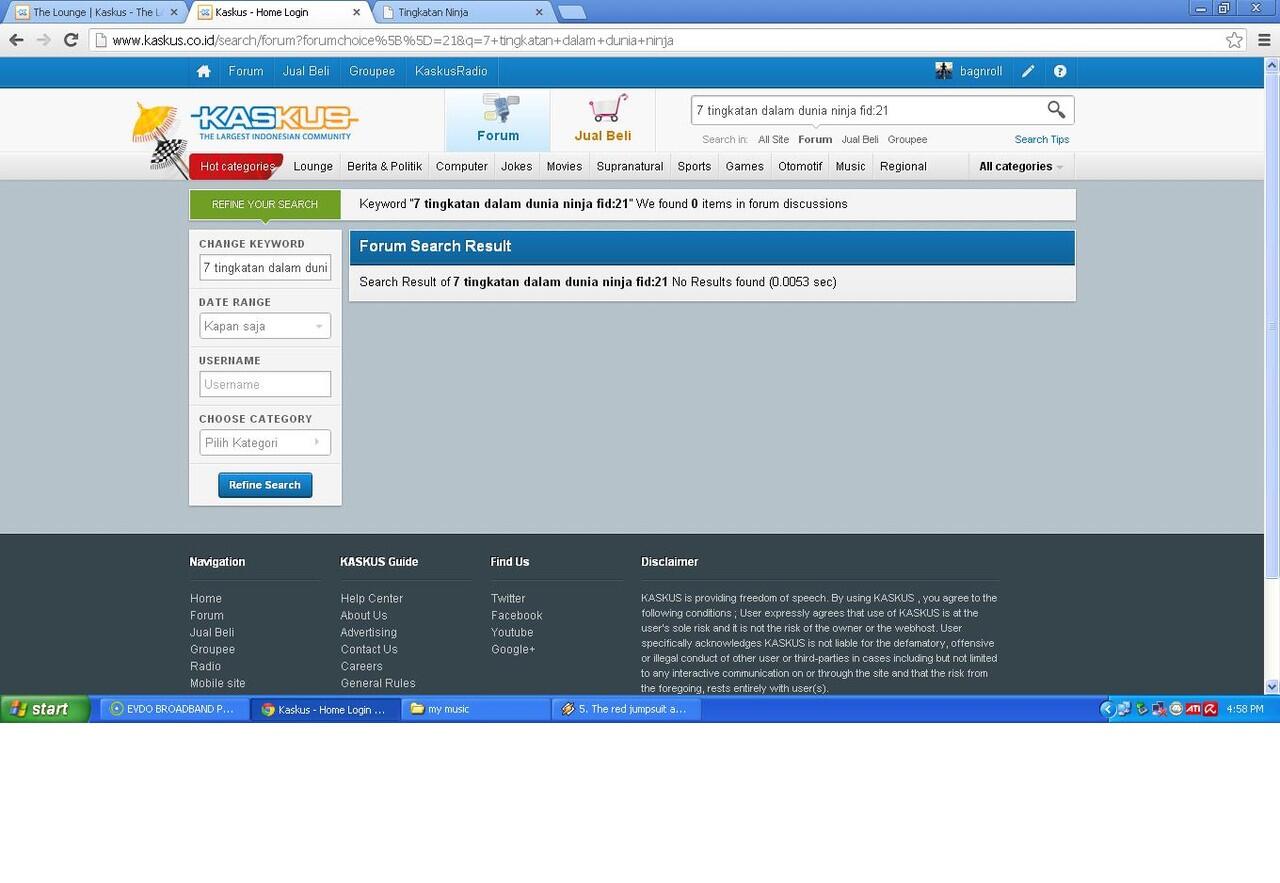Select Kaskus - Home Login tab
The width and height of the screenshot is (1280, 883).
point(277,13)
